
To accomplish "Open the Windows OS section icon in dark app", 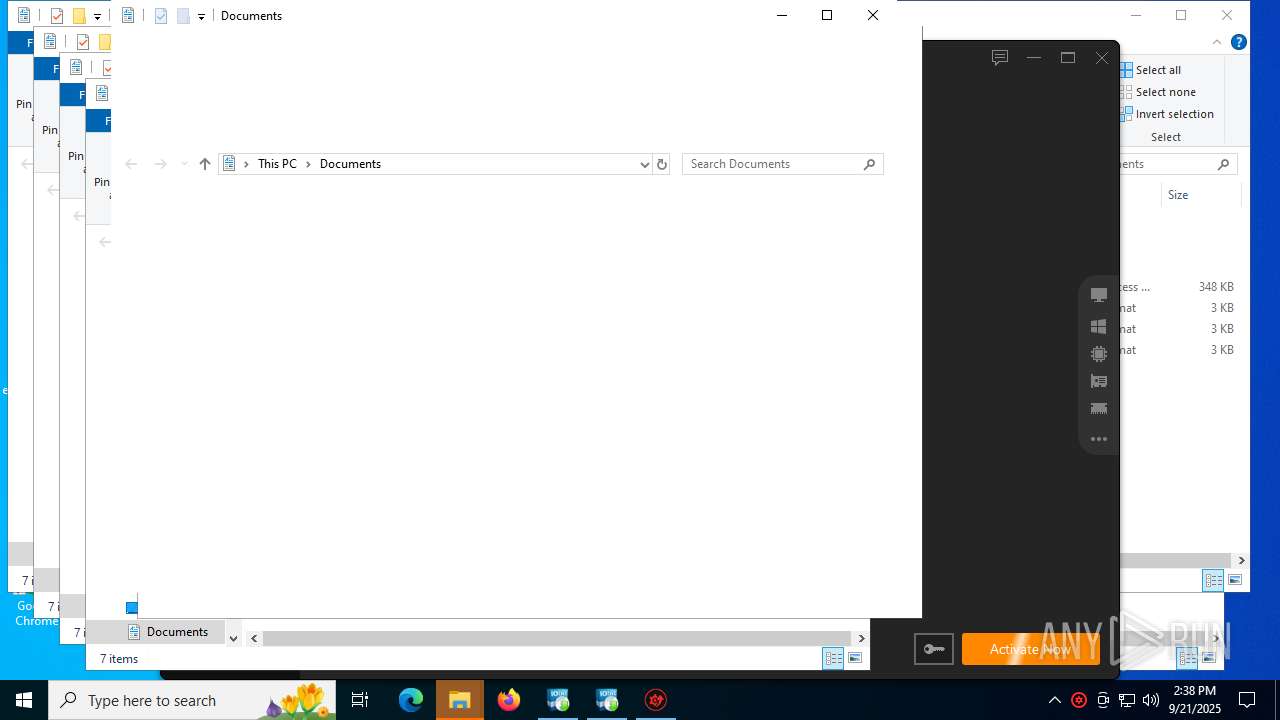I will pos(1099,326).
